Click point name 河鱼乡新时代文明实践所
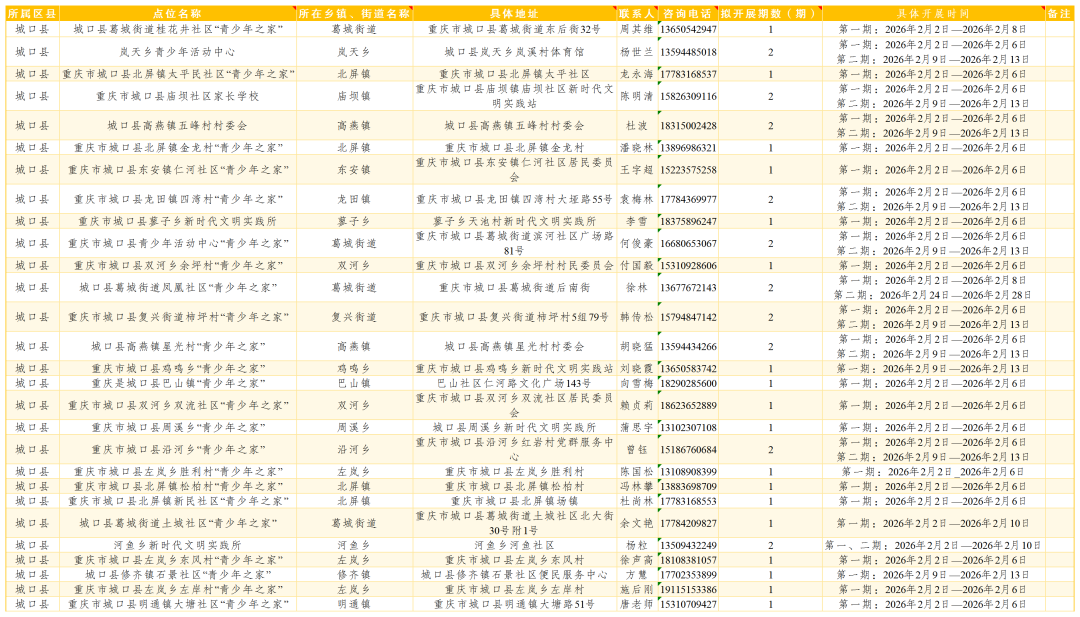Viewport: 1080px width, 617px height. tap(177, 545)
